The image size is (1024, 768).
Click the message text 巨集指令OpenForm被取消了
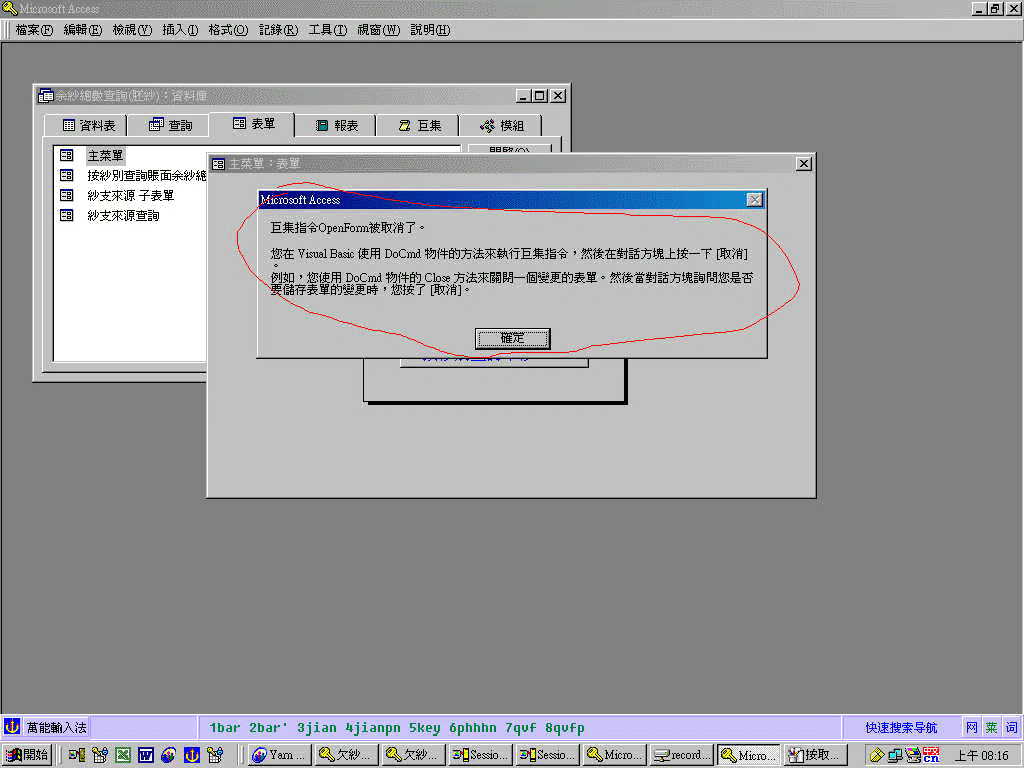tap(347, 228)
